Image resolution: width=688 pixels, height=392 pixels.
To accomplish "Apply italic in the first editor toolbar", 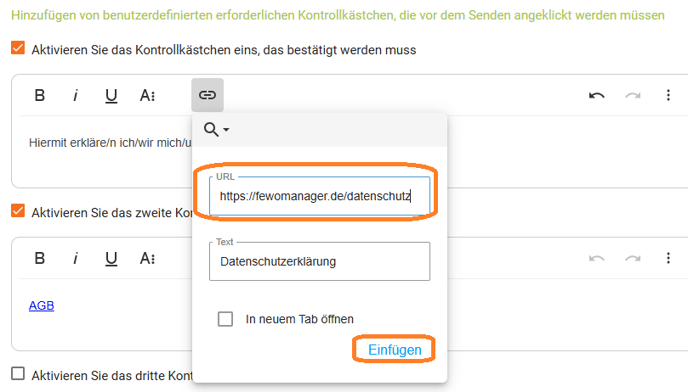I will tap(75, 95).
